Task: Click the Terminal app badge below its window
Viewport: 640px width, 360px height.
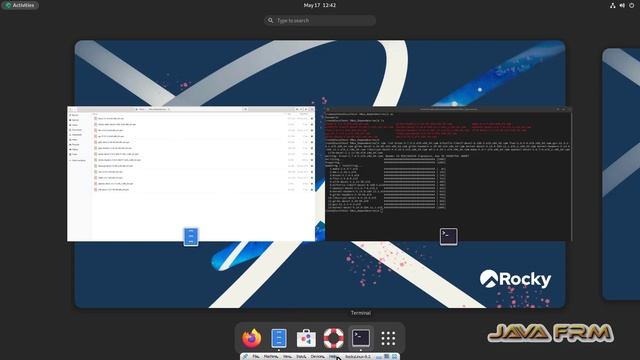Action: 449,237
